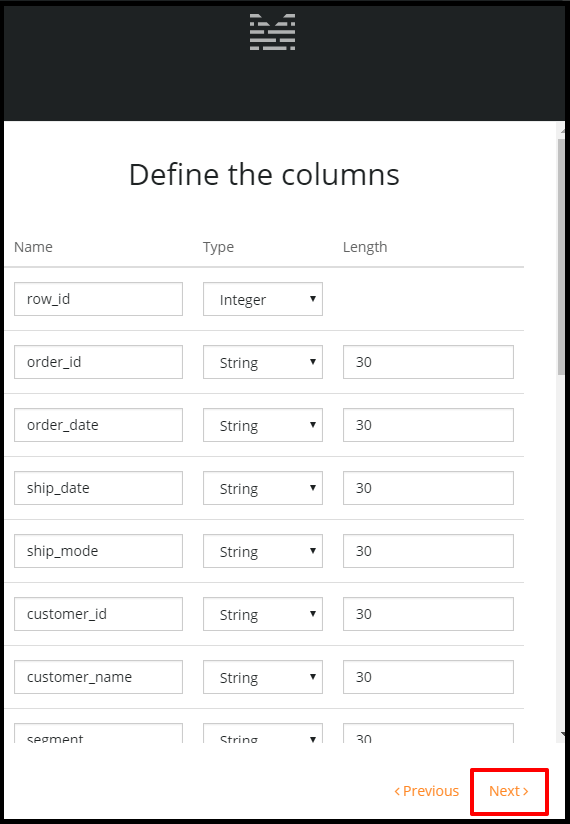
Task: Click the striped M logo in header
Action: pos(272,33)
